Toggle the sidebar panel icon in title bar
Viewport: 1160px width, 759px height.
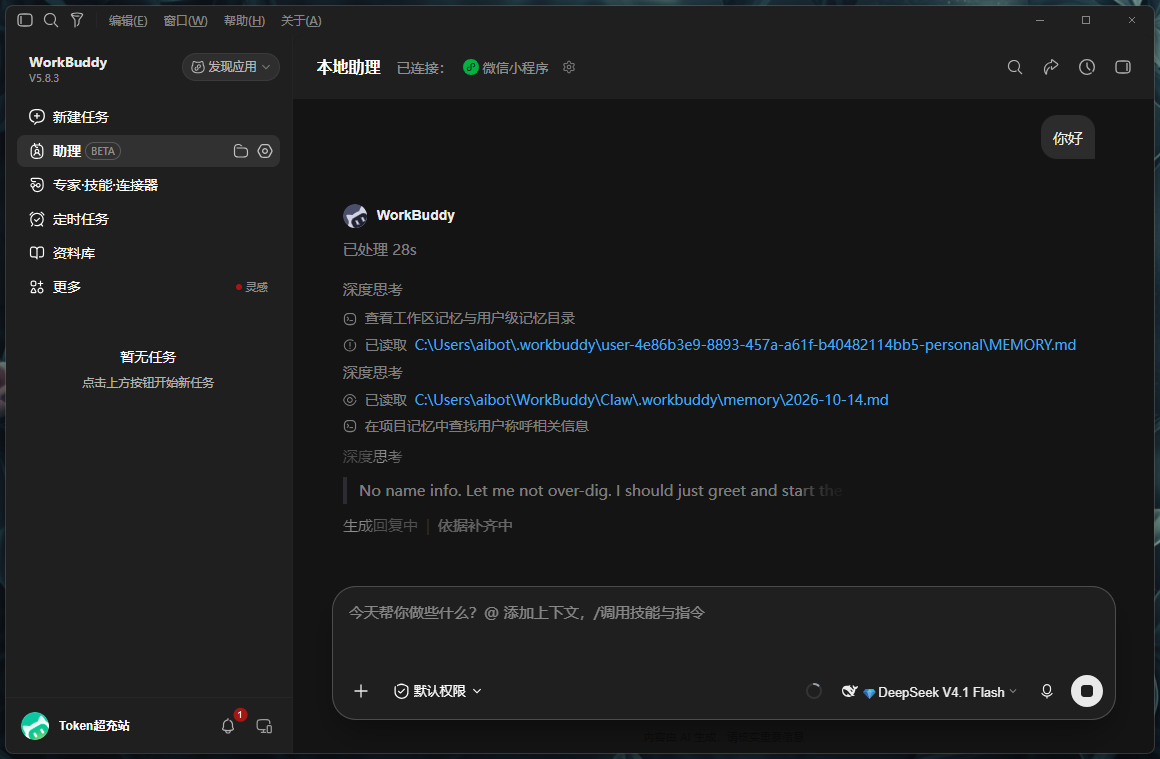tap(24, 20)
